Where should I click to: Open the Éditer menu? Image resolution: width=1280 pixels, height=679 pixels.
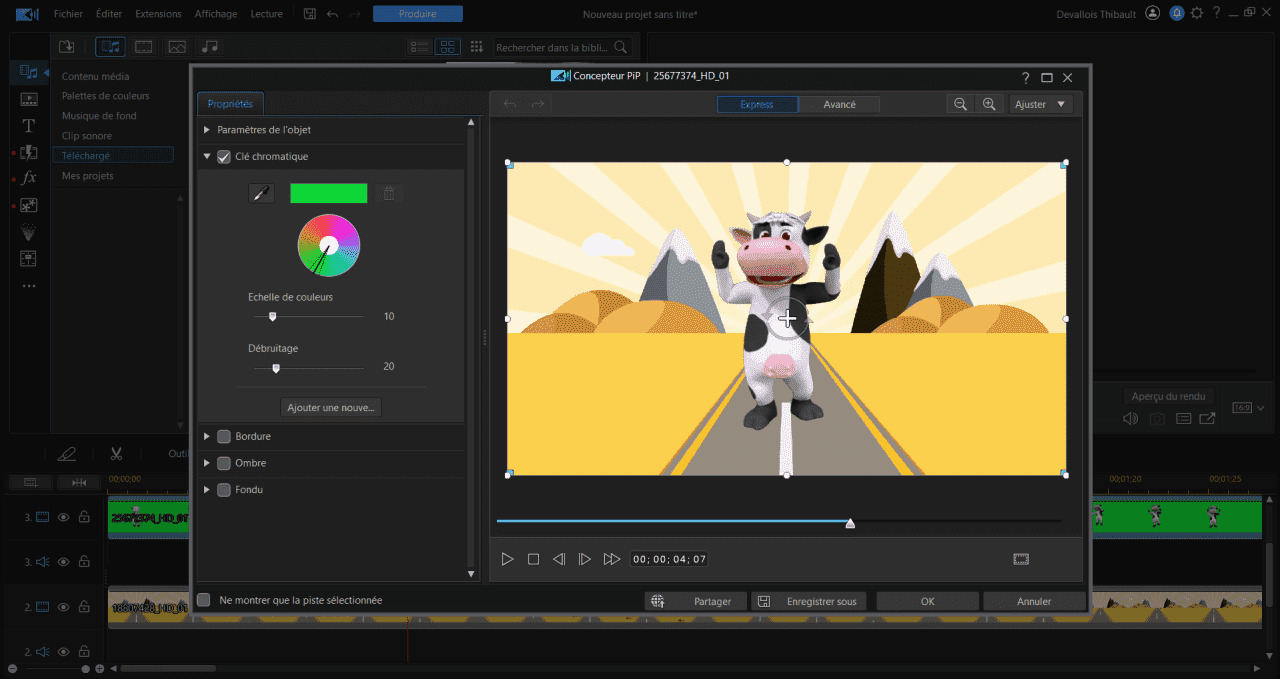click(x=109, y=14)
